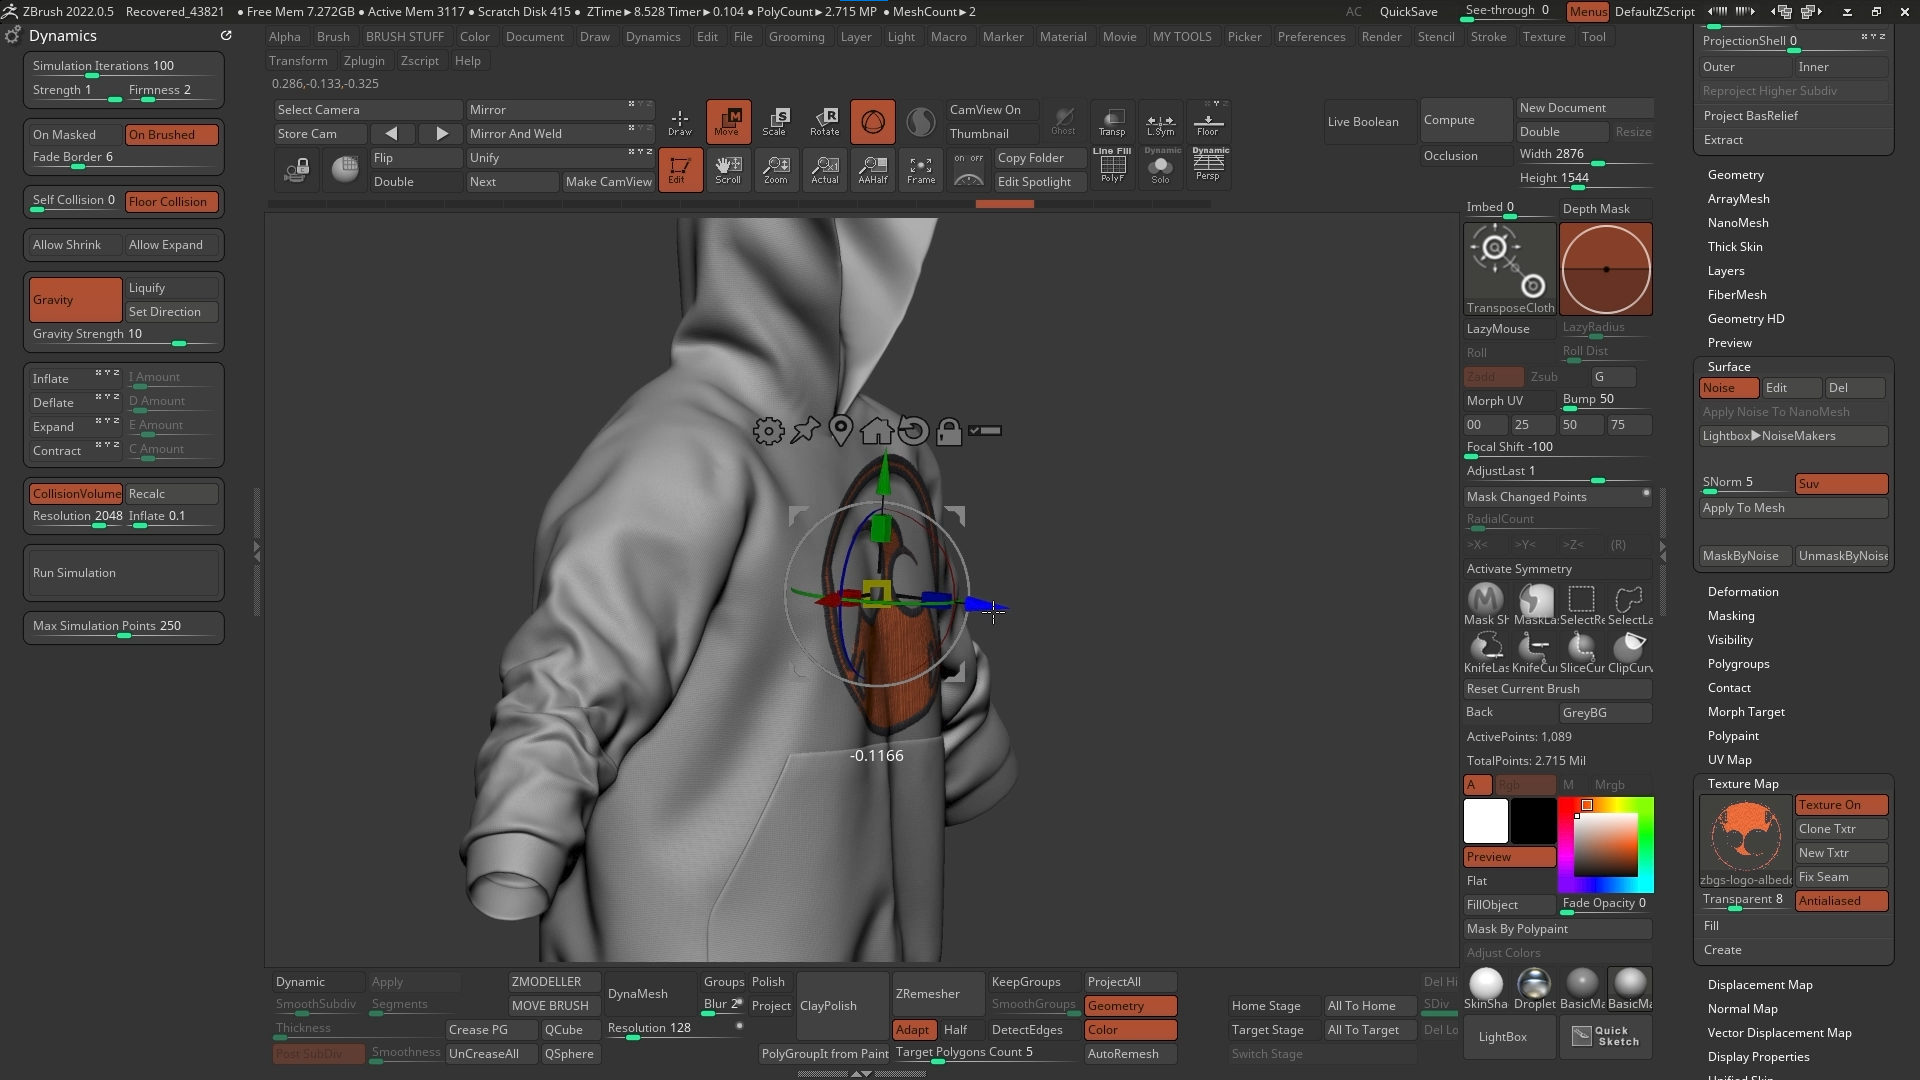Open the Render menu

[1382, 36]
